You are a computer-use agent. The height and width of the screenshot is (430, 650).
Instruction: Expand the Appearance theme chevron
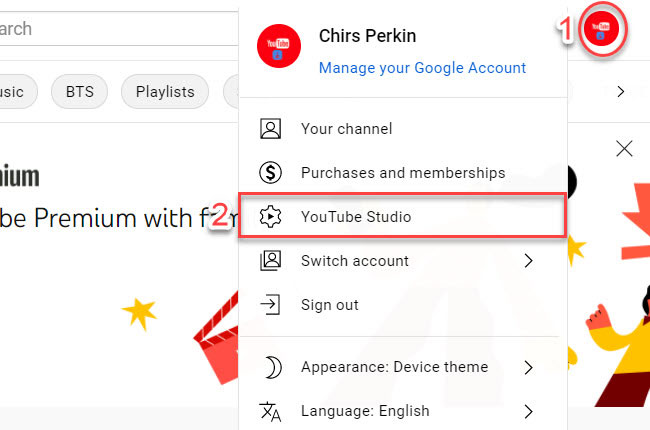point(528,367)
